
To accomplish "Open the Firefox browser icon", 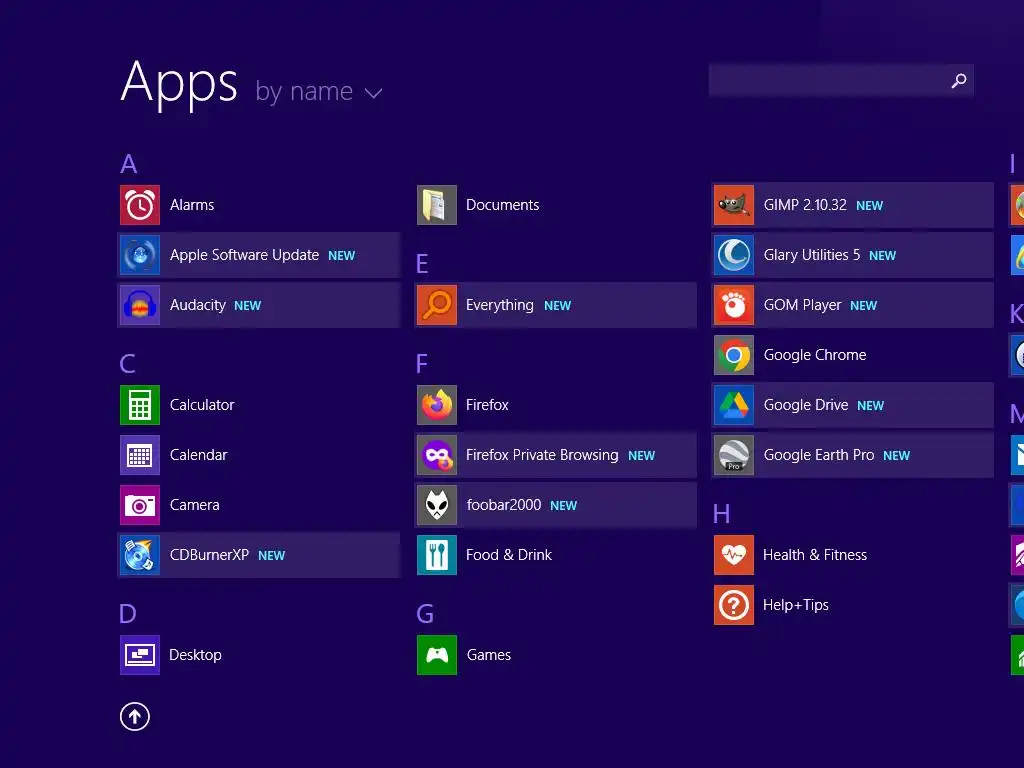I will [437, 405].
